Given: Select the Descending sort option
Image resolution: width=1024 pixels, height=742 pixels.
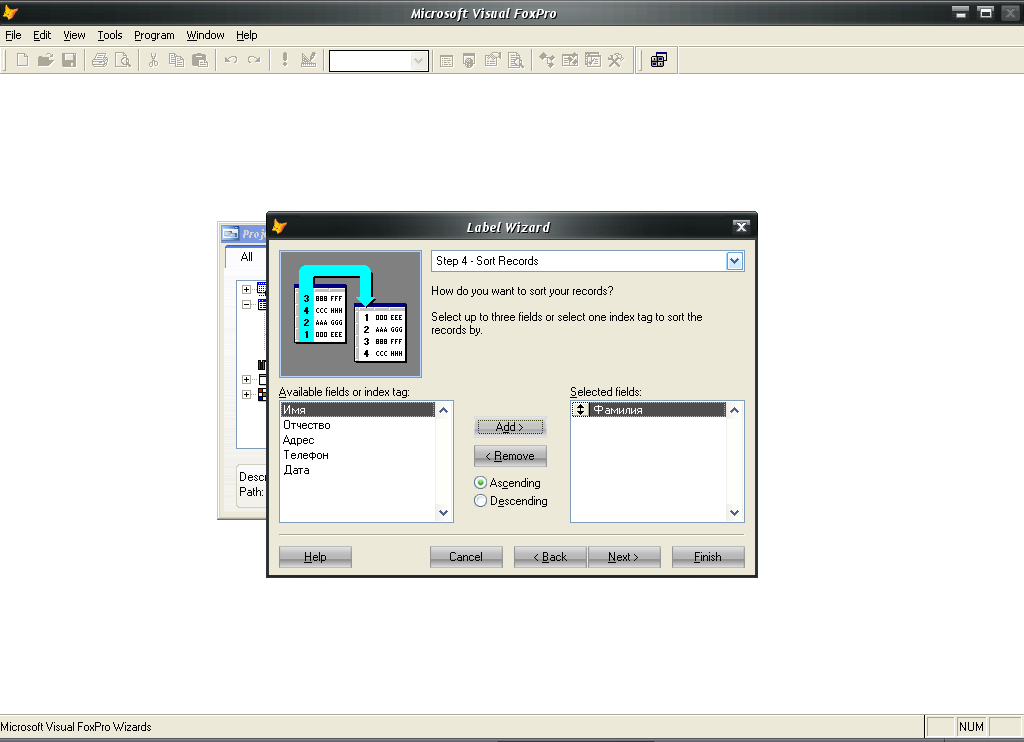Looking at the screenshot, I should (x=481, y=501).
